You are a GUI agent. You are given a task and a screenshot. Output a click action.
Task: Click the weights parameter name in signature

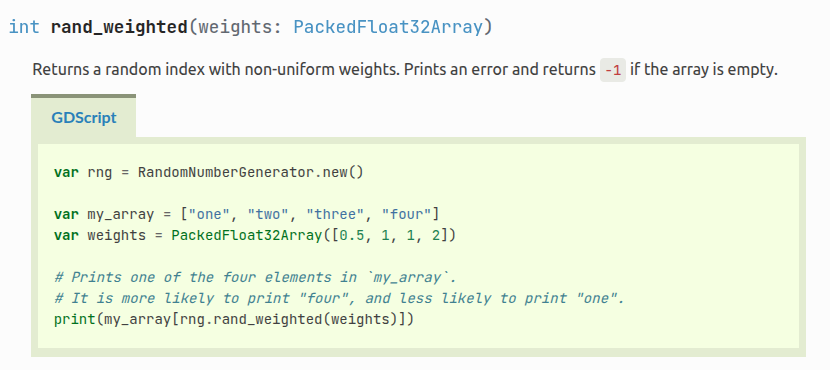[234, 27]
